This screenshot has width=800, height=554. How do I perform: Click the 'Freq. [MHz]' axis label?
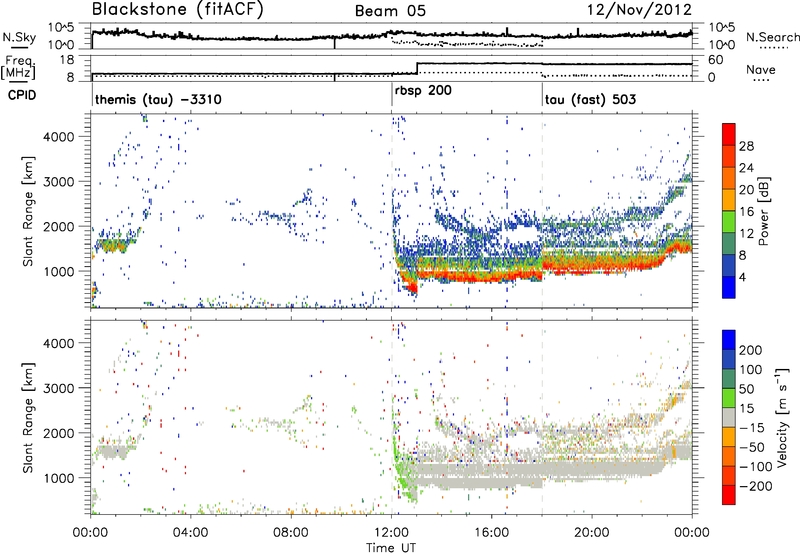point(19,67)
